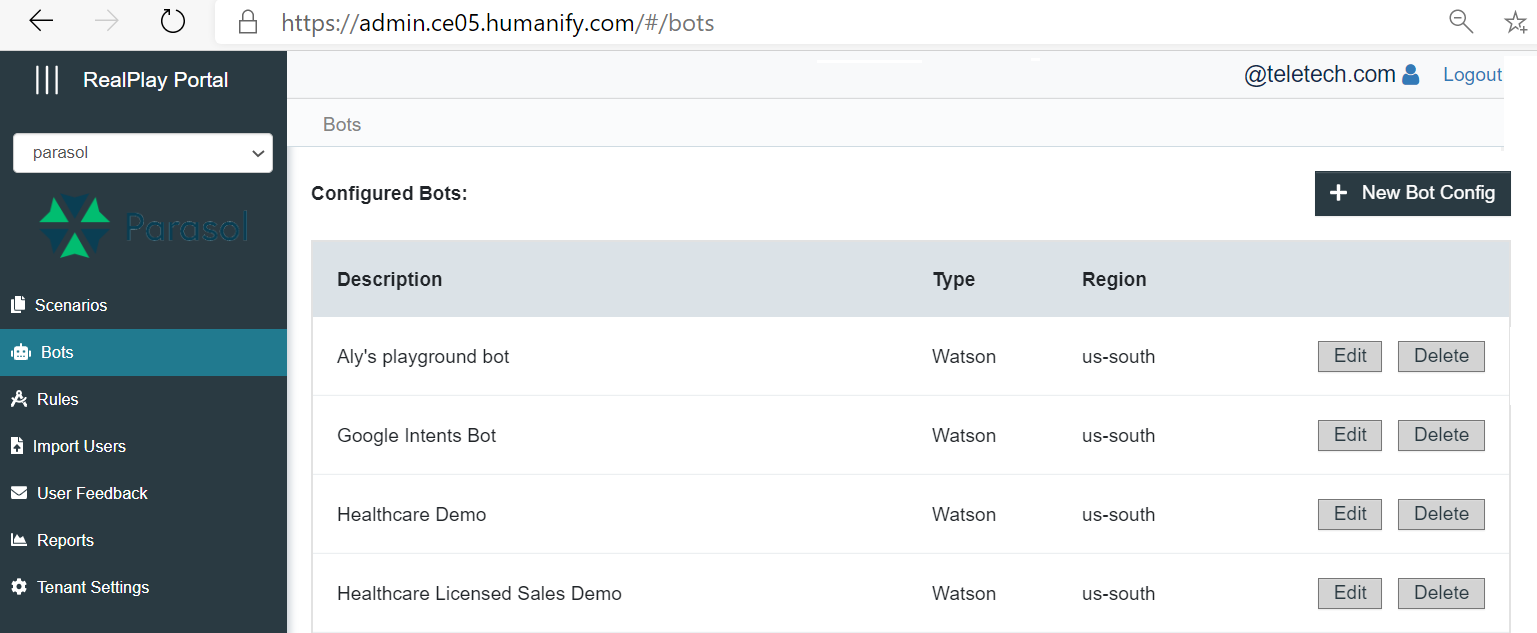This screenshot has height=633, width=1537.
Task: Click the Bots robot icon
Action: pos(20,352)
